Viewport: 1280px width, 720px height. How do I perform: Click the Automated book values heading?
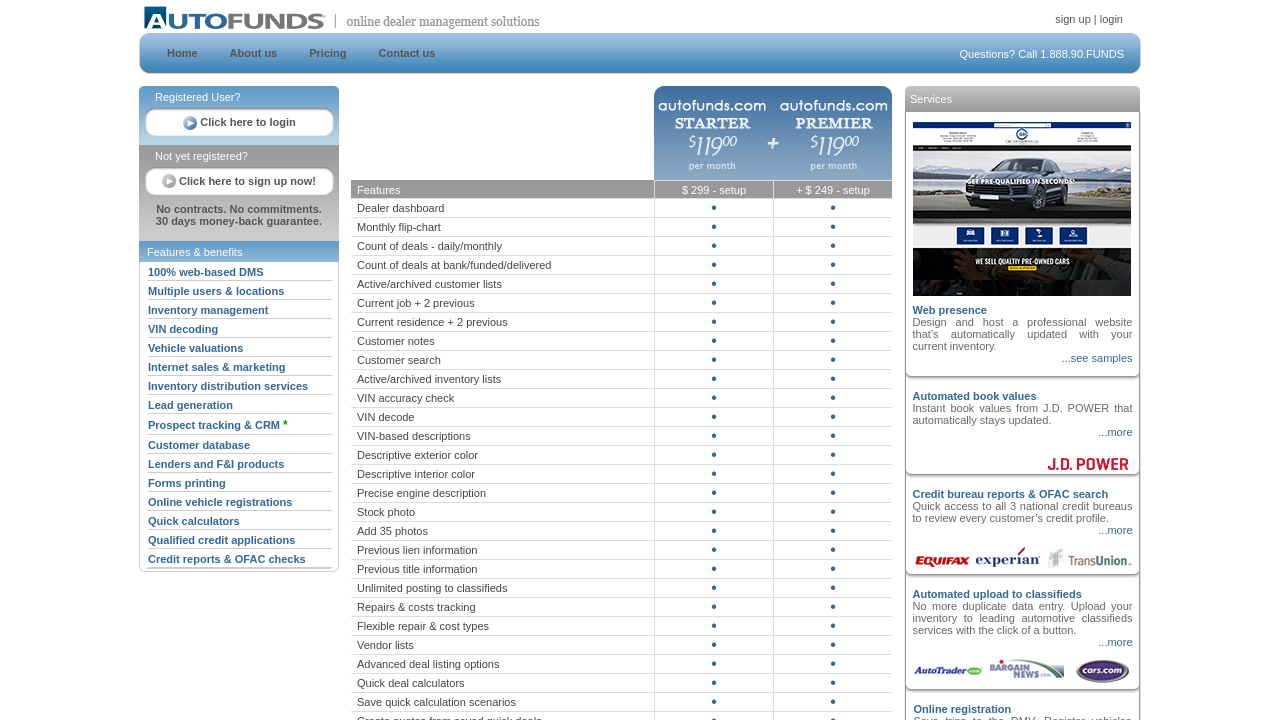(x=974, y=396)
